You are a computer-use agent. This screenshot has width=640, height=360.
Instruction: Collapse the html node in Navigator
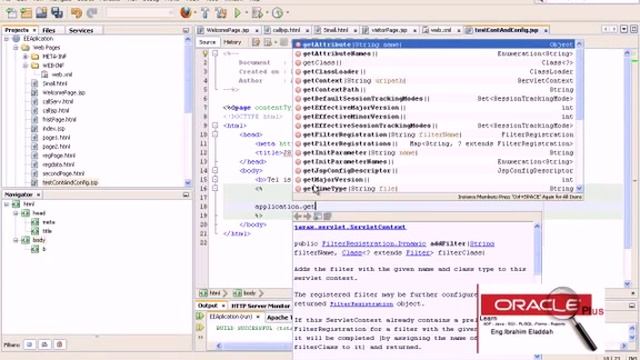pos(7,204)
